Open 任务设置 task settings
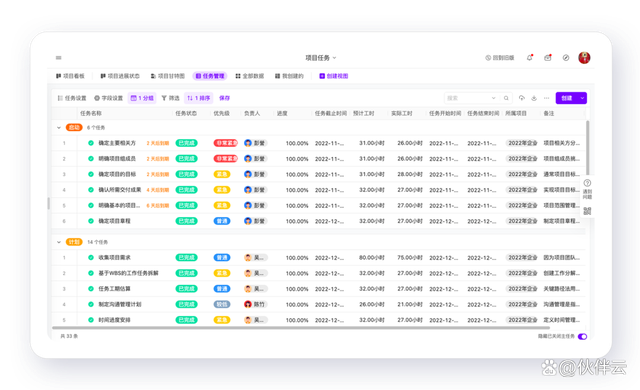This screenshot has width=640, height=390. [72, 98]
